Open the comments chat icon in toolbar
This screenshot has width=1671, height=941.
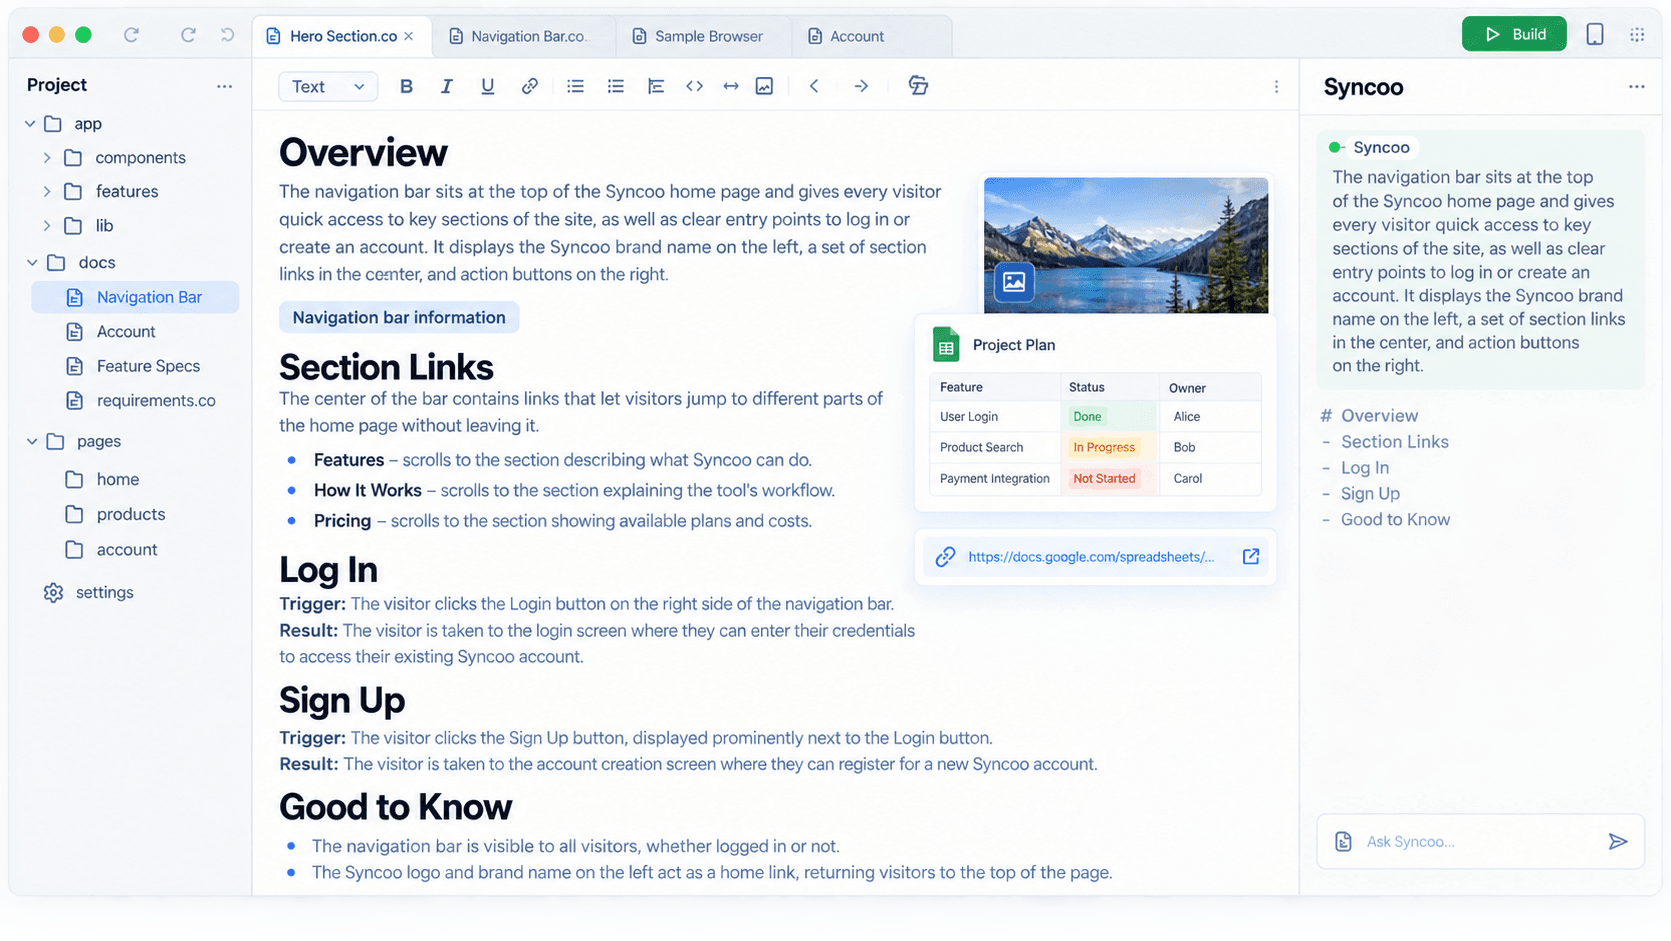[918, 85]
